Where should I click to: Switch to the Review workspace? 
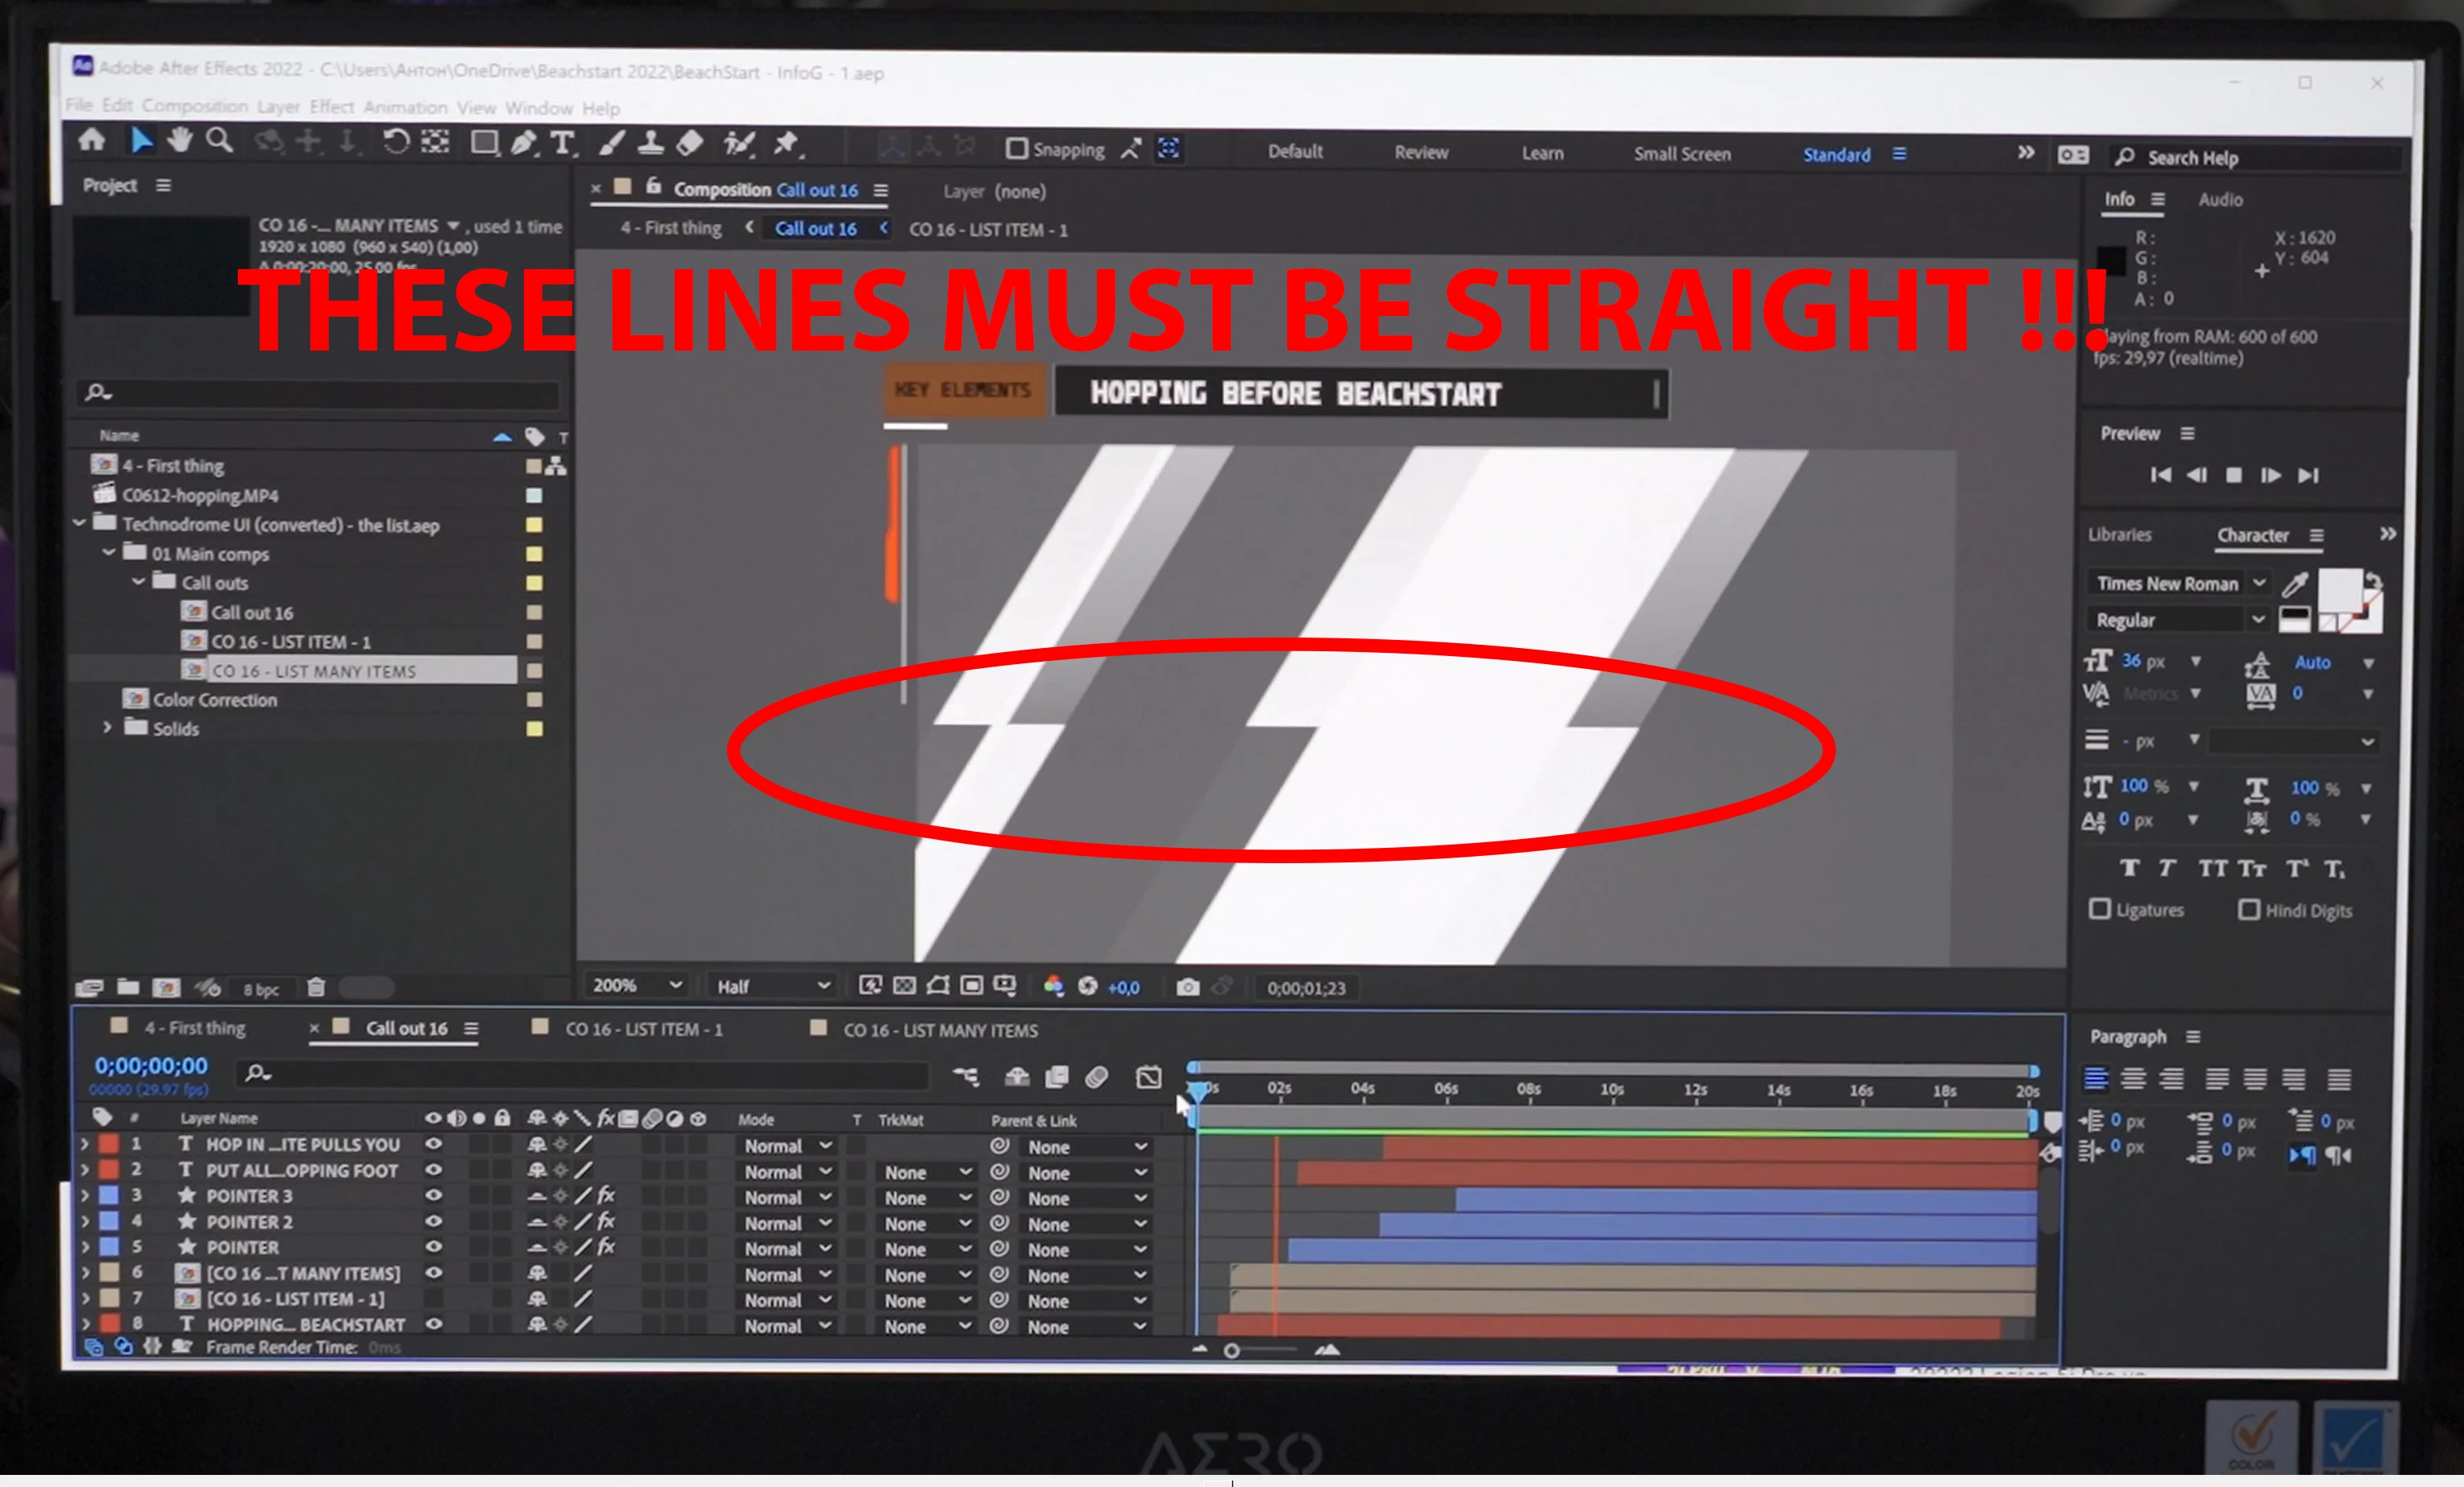coord(1420,152)
